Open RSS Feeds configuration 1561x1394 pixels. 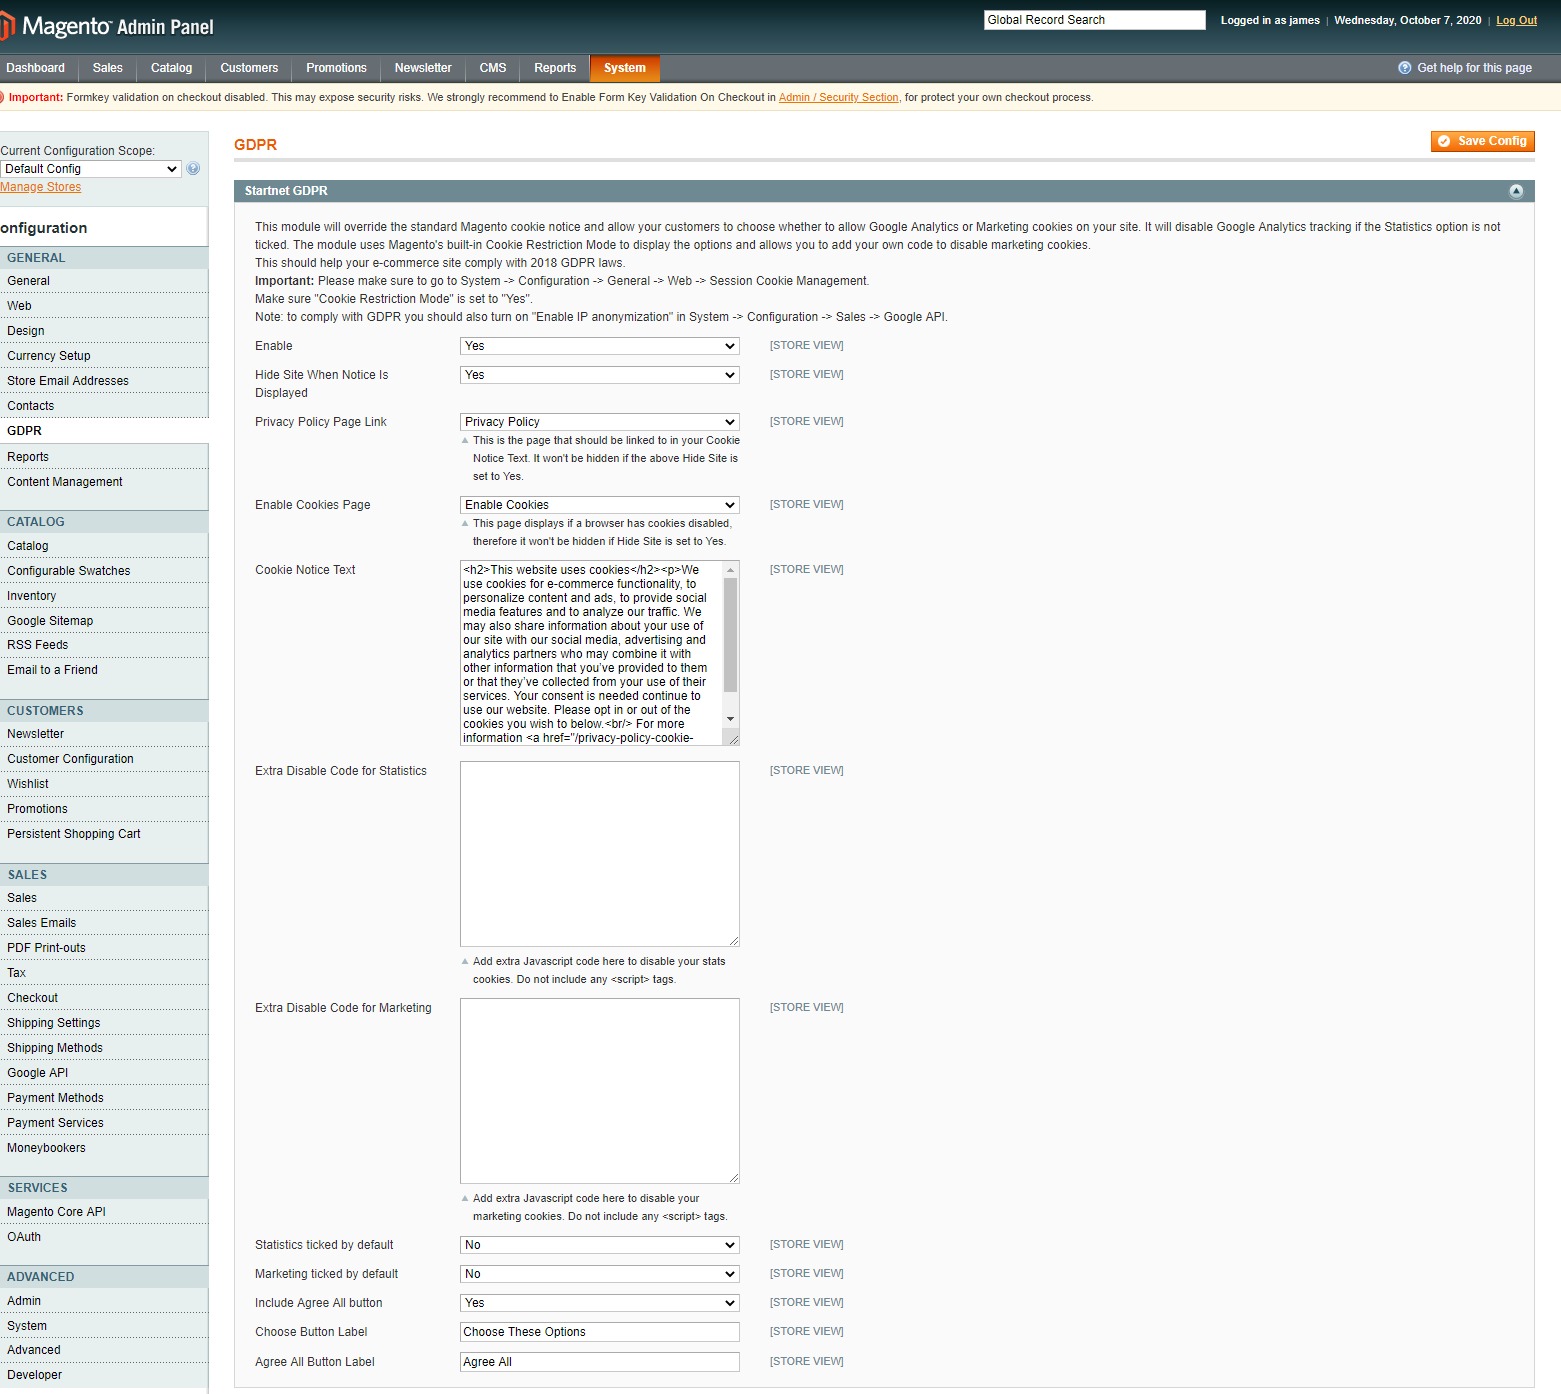tap(104, 645)
